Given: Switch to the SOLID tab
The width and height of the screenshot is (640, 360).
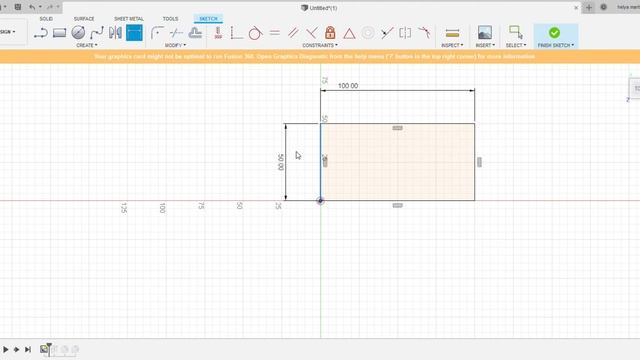Looking at the screenshot, I should [46, 19].
